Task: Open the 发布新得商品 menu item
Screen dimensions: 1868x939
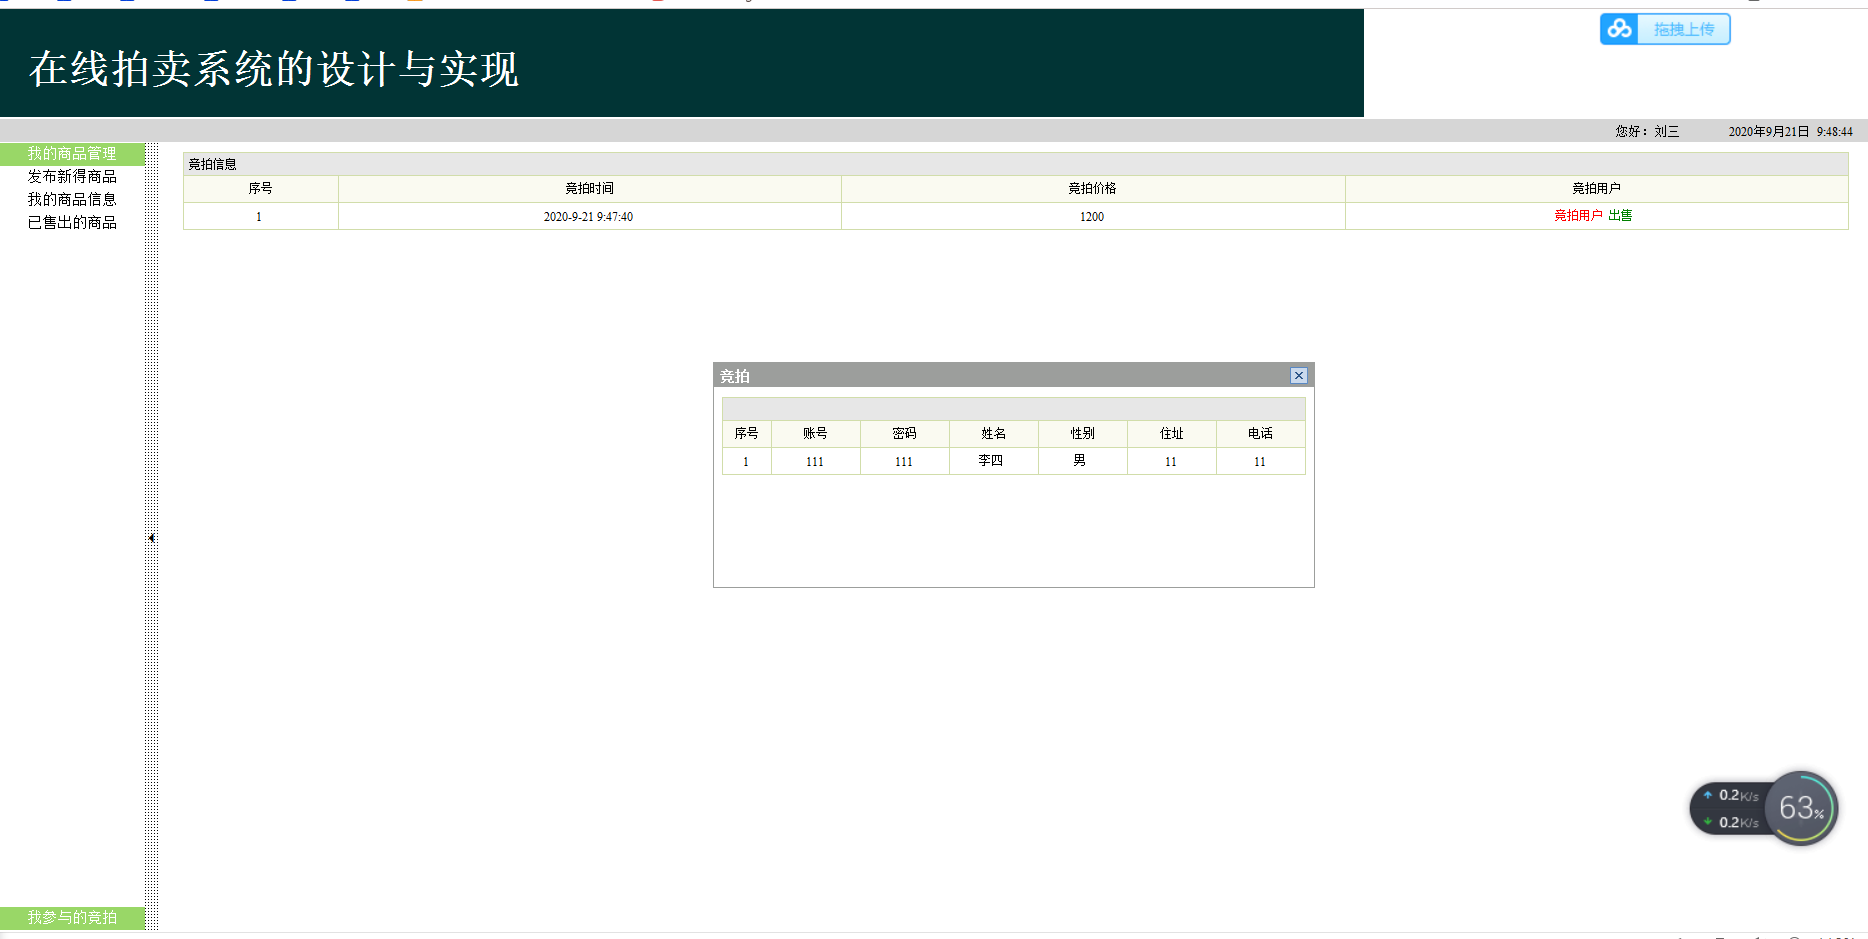Action: tap(72, 177)
